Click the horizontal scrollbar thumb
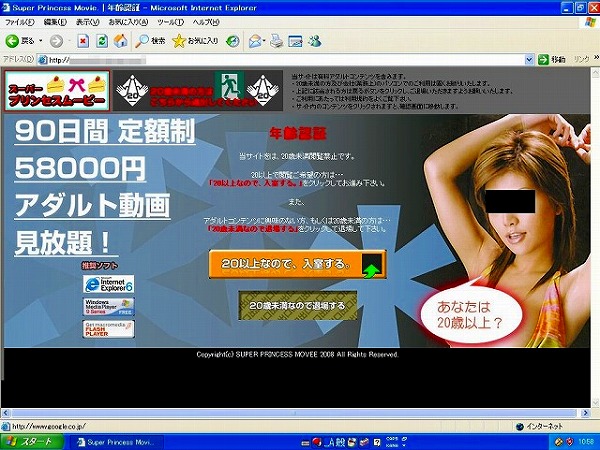This screenshot has width=600, height=450. click(294, 413)
